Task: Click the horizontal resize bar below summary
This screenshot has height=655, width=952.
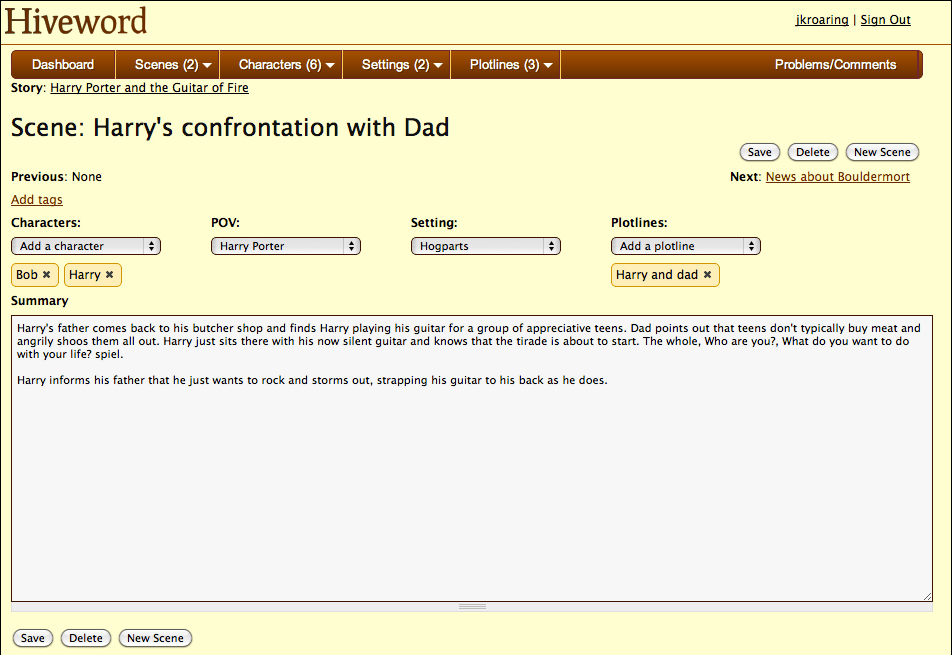Action: [x=472, y=606]
